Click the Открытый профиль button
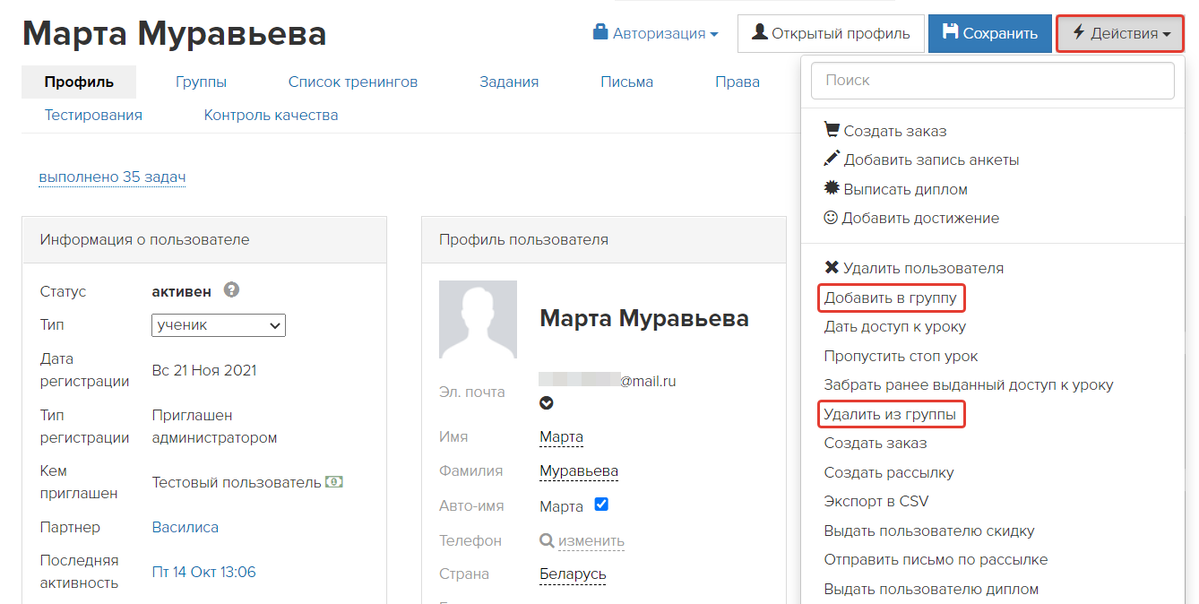 point(831,34)
